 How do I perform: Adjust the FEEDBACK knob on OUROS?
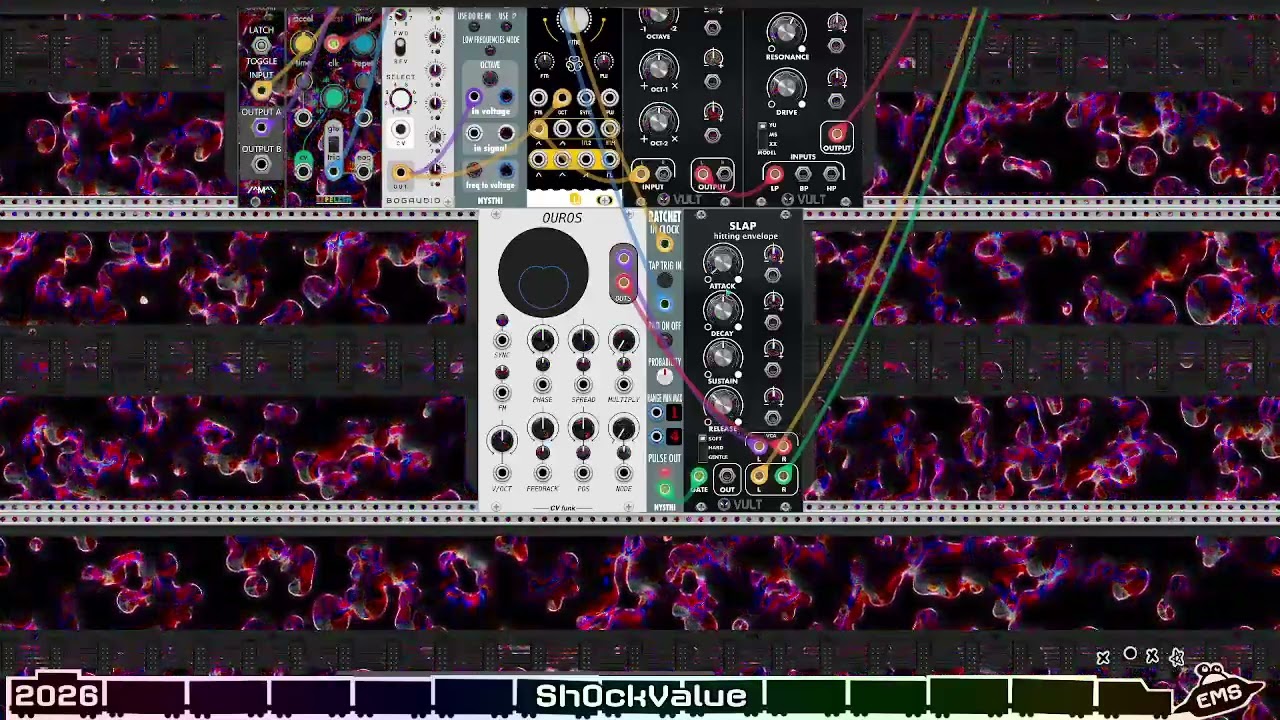point(542,429)
